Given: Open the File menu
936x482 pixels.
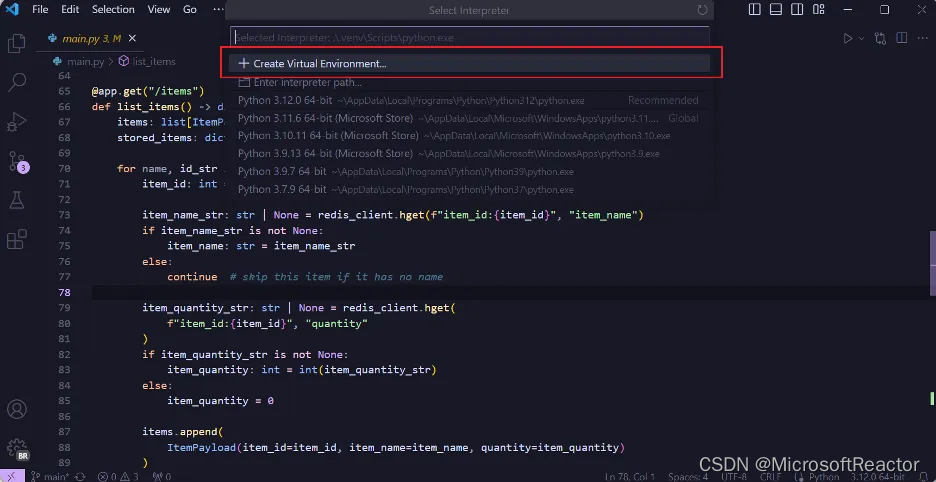Looking at the screenshot, I should (x=41, y=10).
